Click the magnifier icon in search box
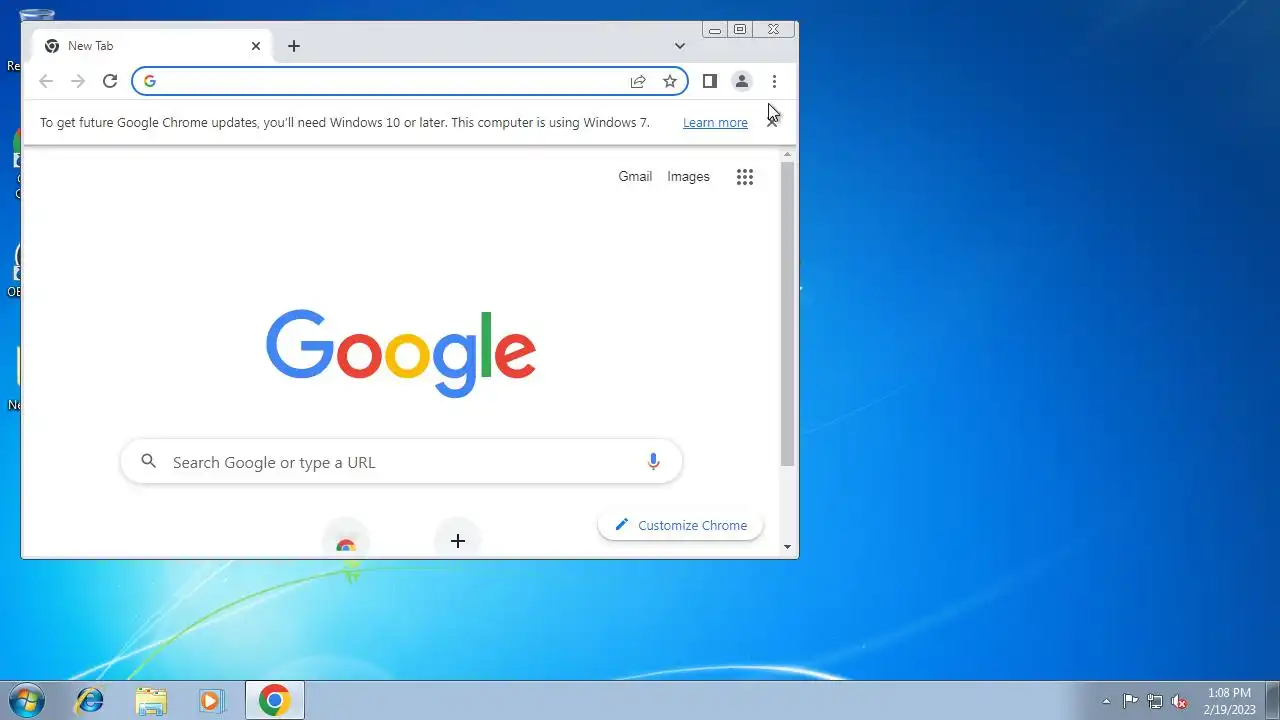Viewport: 1280px width, 720px height. click(149, 461)
